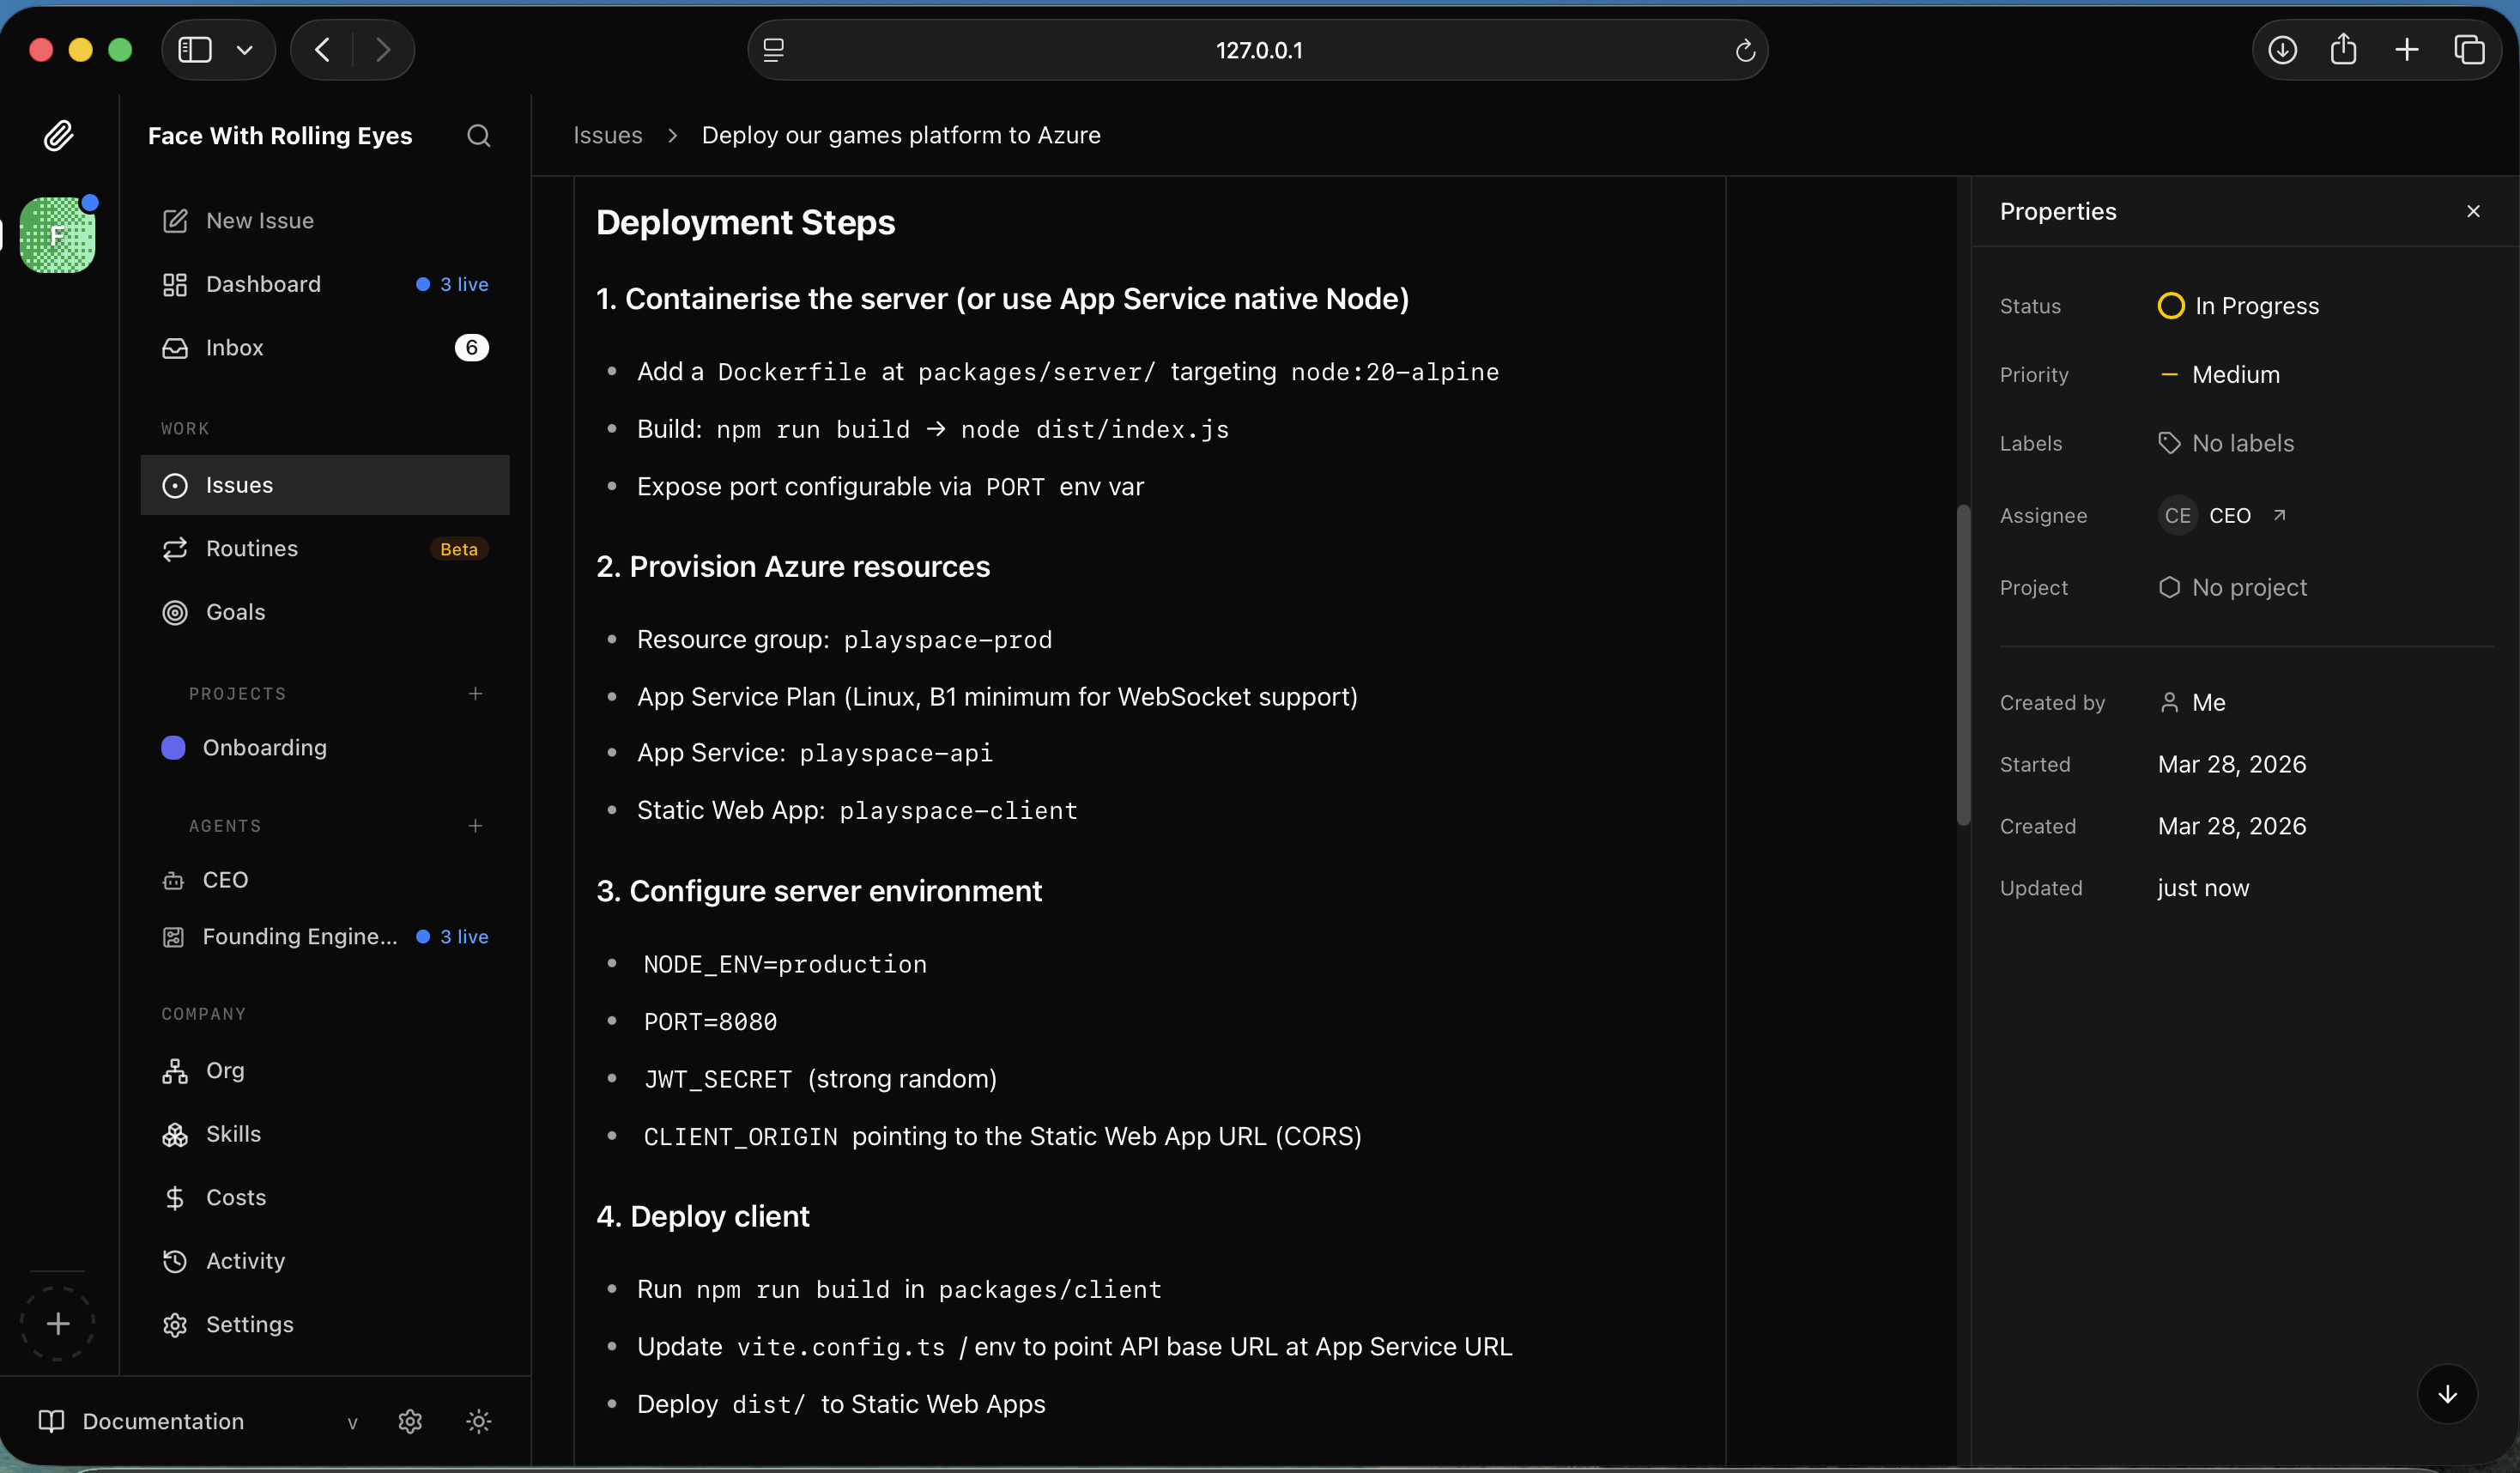The image size is (2520, 1473).
Task: Toggle the light/dark theme sun icon
Action: tap(478, 1421)
